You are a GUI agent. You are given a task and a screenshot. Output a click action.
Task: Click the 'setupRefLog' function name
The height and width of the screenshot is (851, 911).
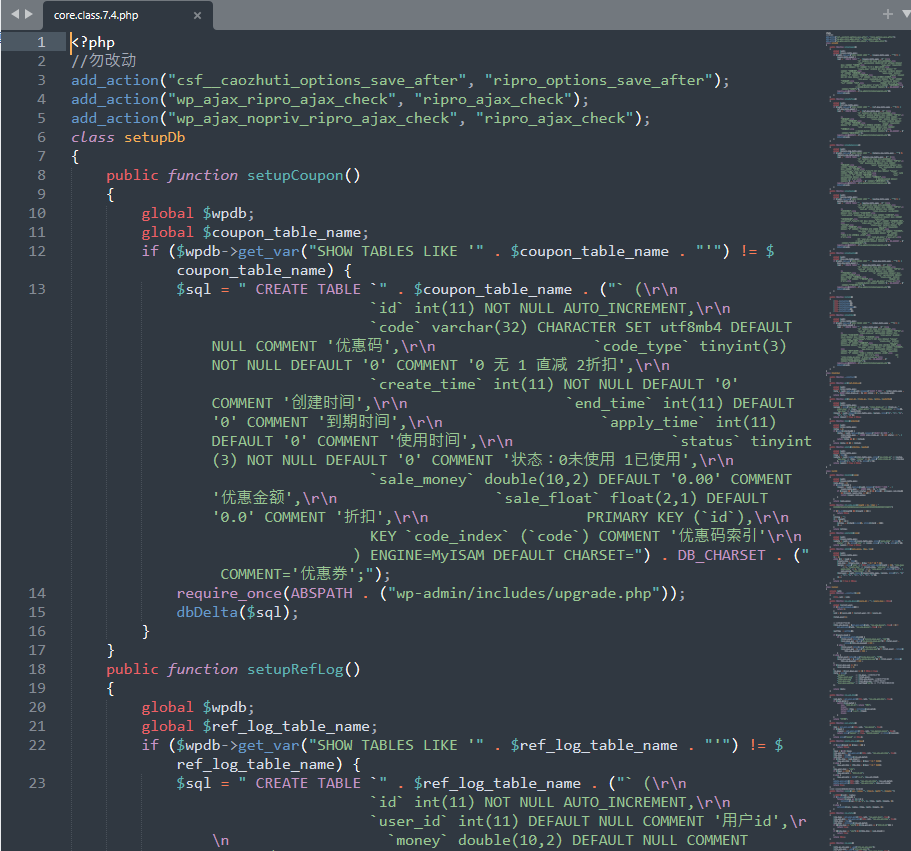coord(295,669)
